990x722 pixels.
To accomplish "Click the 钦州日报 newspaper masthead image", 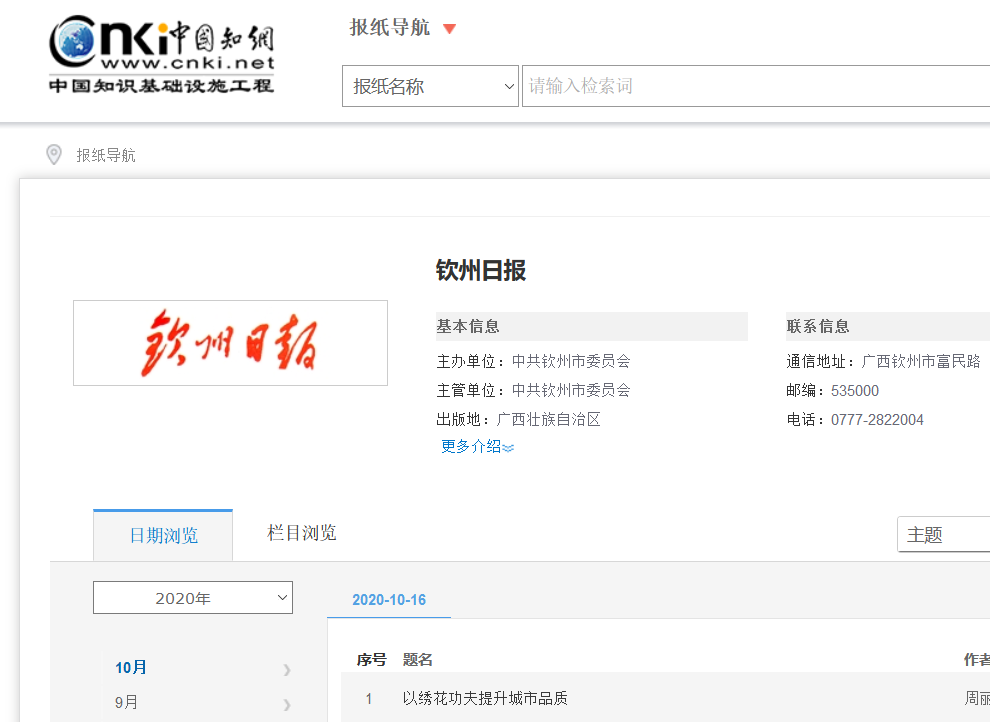I will click(230, 343).
